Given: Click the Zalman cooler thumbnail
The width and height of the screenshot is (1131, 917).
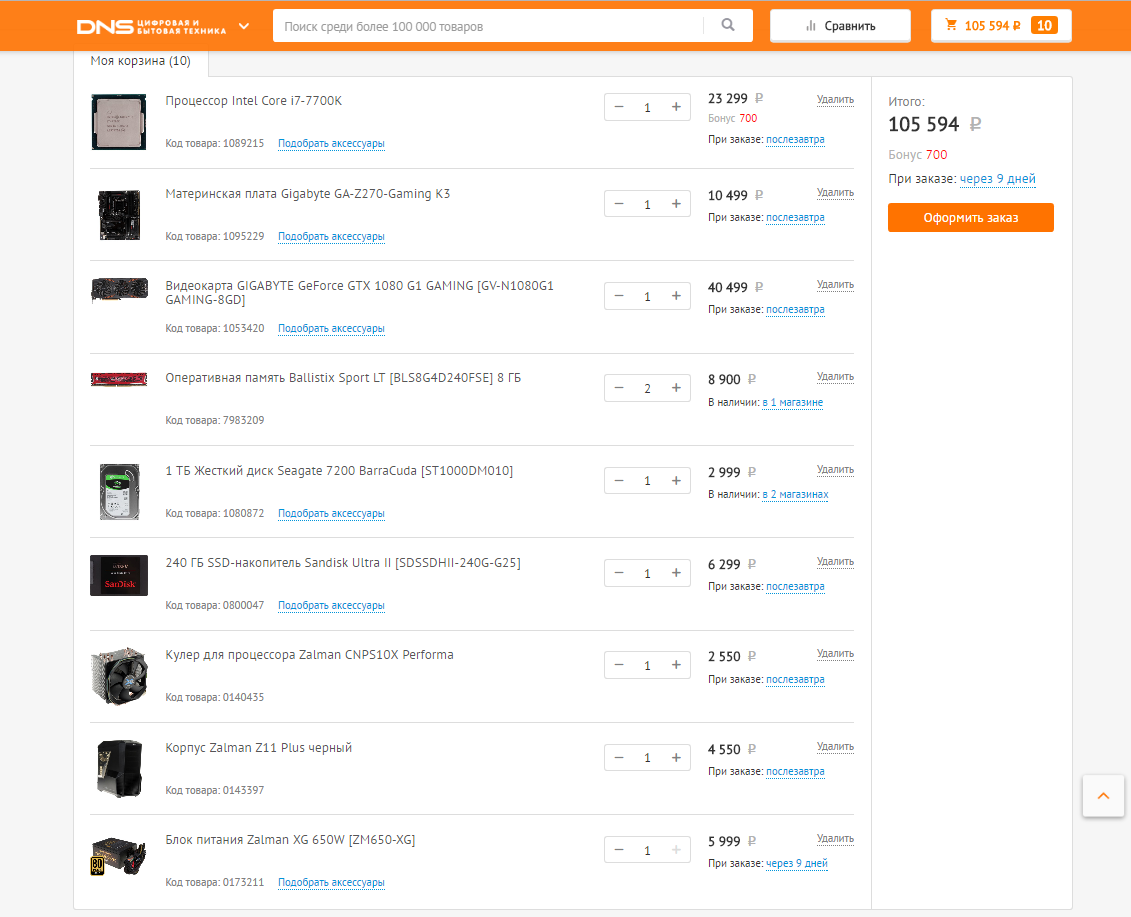Looking at the screenshot, I should [x=119, y=675].
